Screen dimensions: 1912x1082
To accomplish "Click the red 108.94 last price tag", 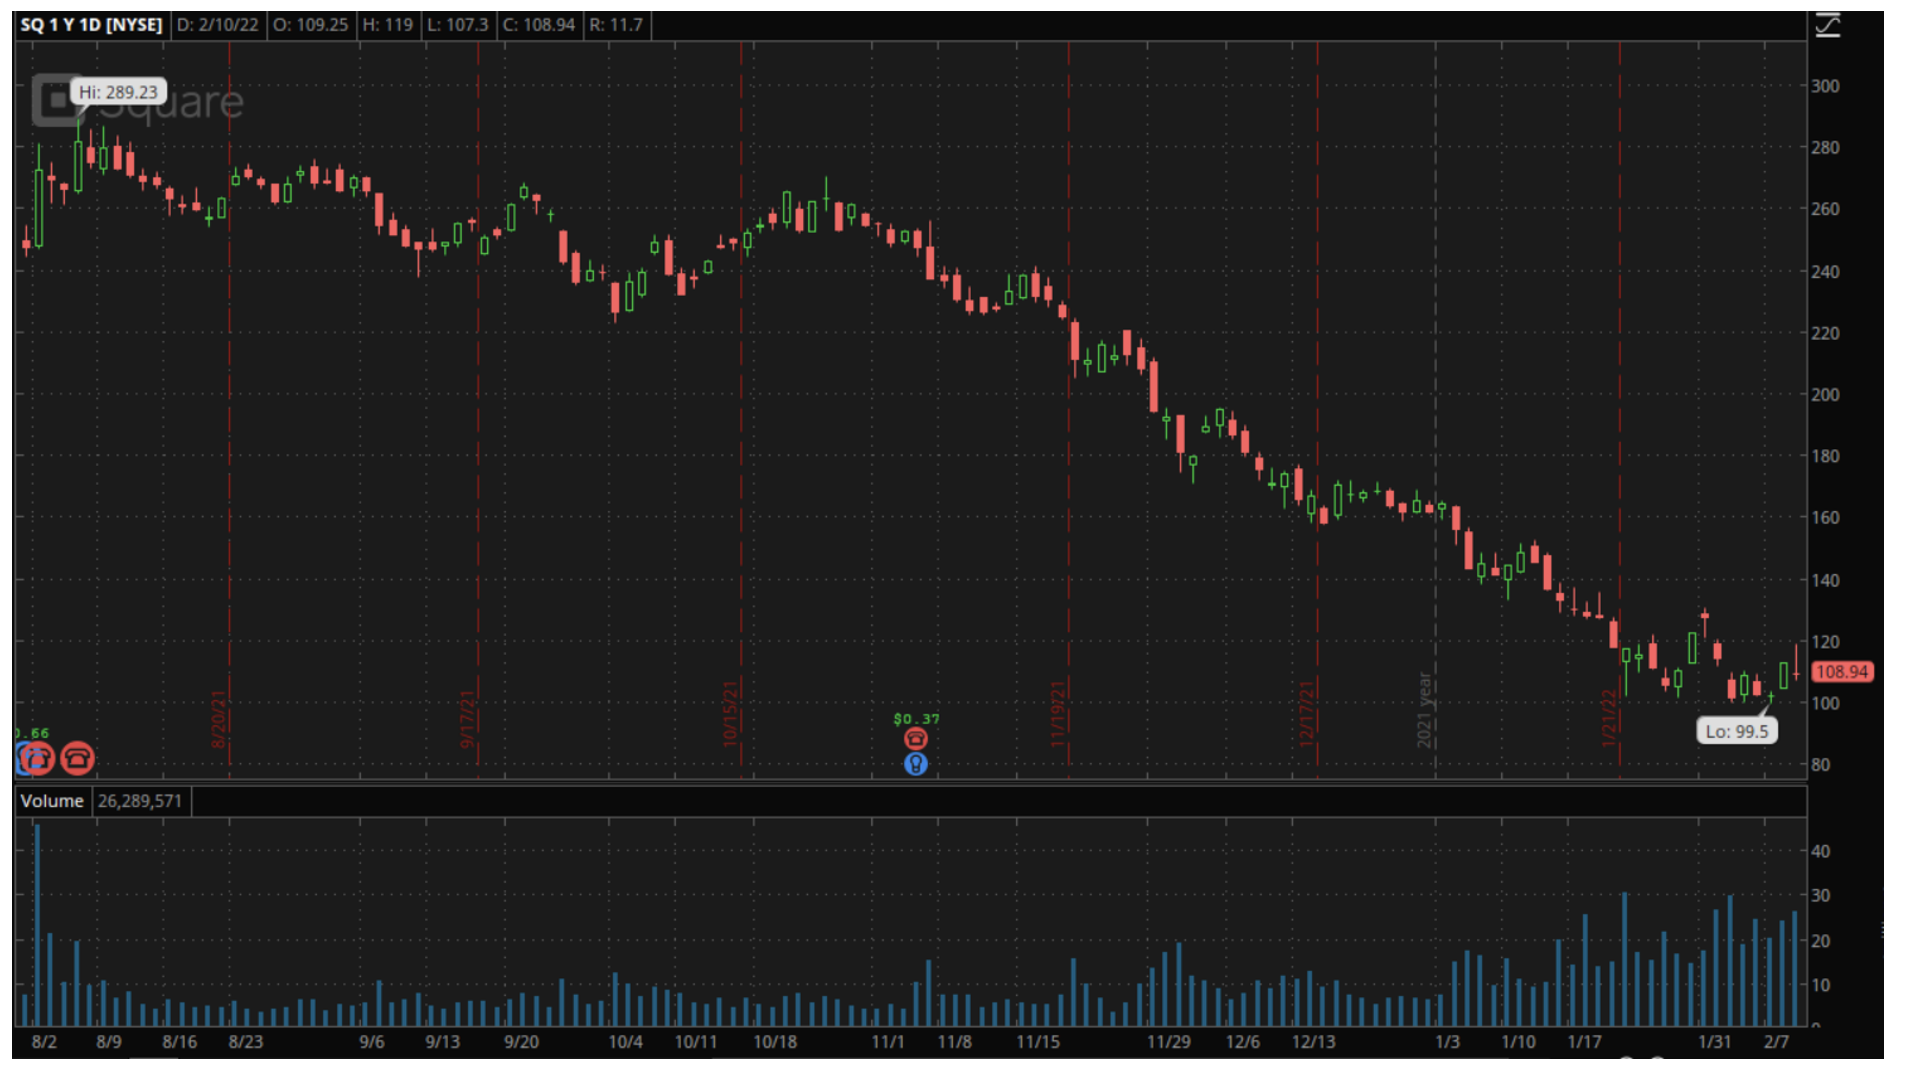I will click(1841, 672).
